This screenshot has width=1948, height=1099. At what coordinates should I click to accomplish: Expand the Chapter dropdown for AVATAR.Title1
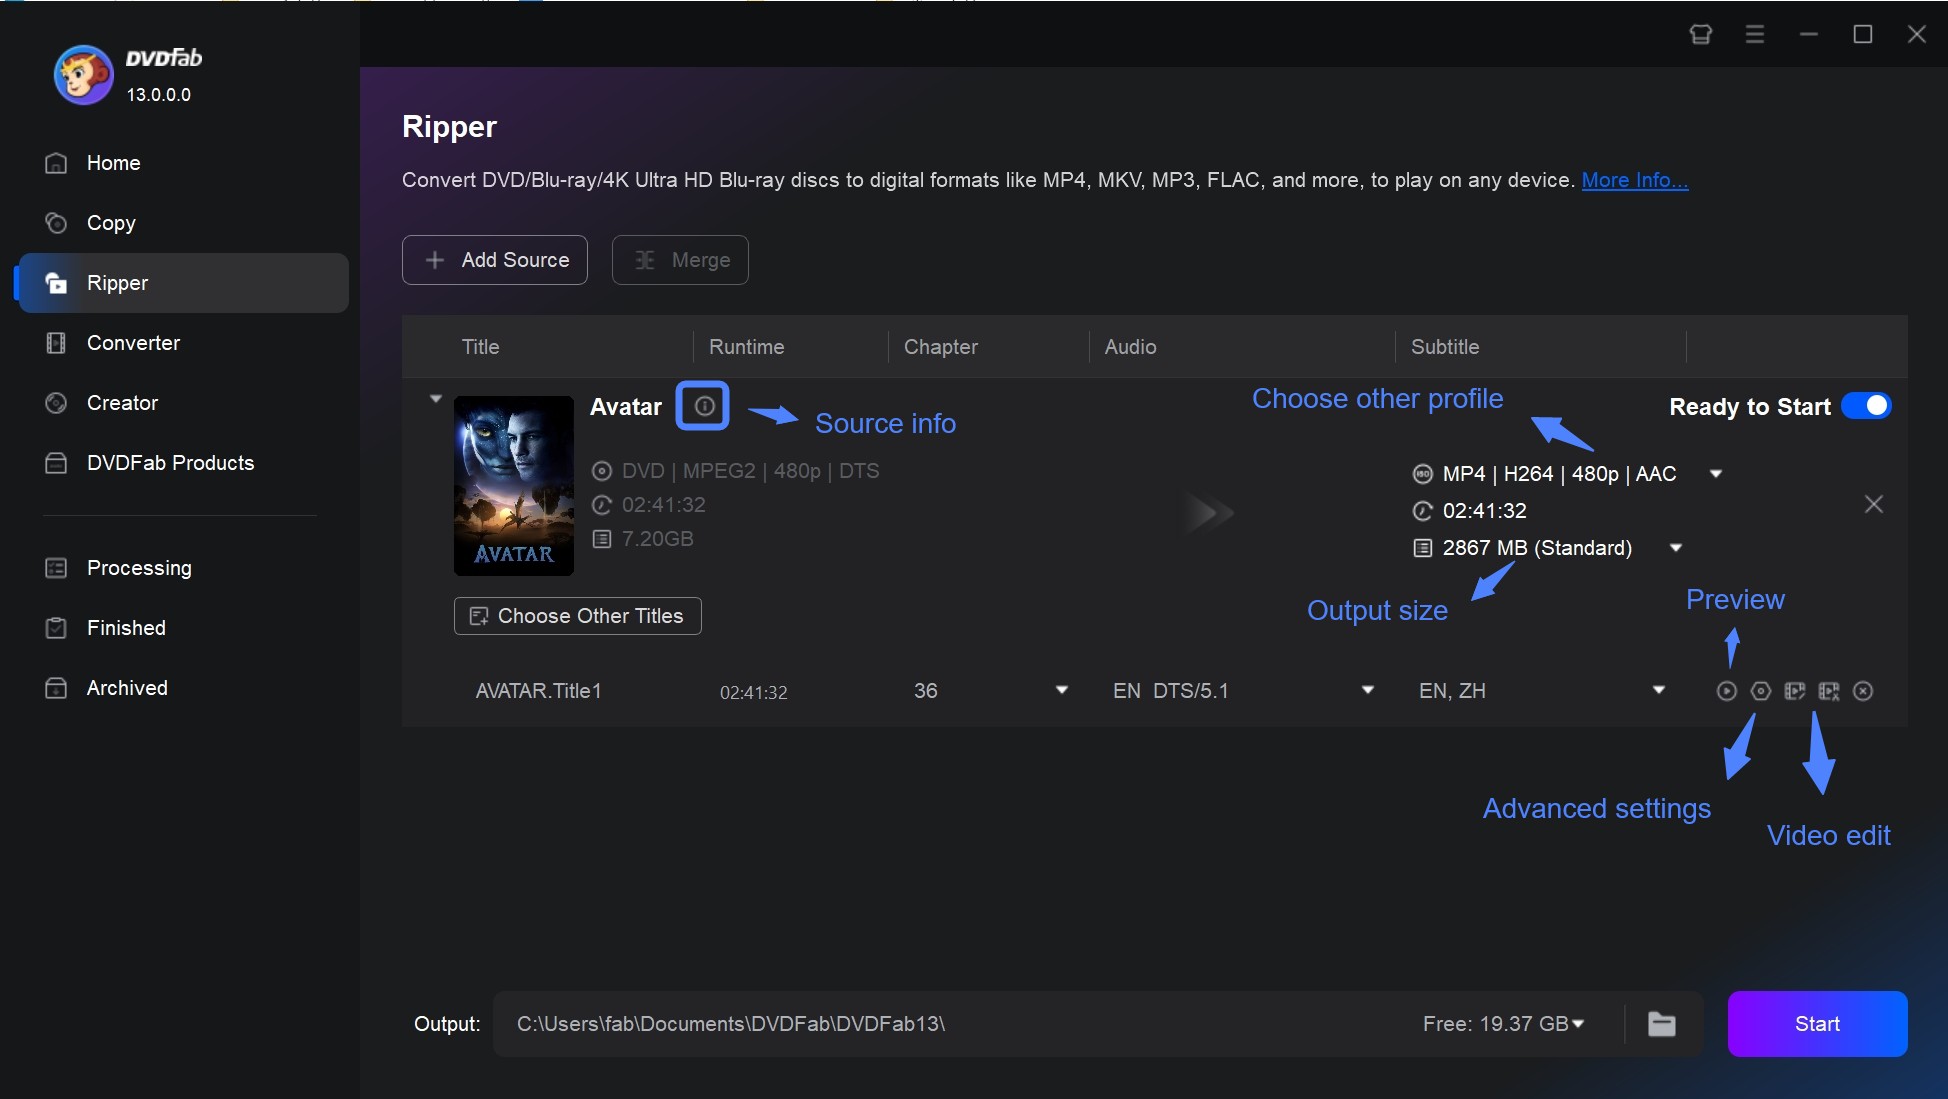click(1061, 691)
